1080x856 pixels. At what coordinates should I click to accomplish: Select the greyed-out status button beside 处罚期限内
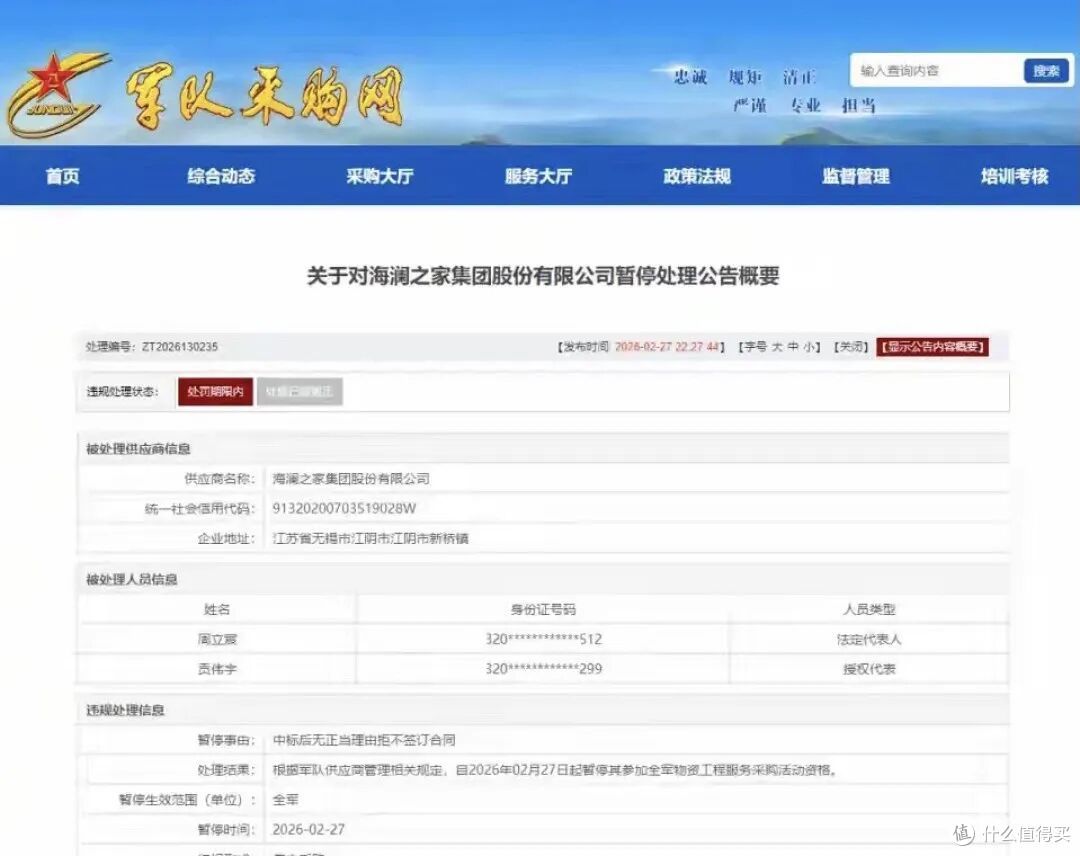coord(299,391)
